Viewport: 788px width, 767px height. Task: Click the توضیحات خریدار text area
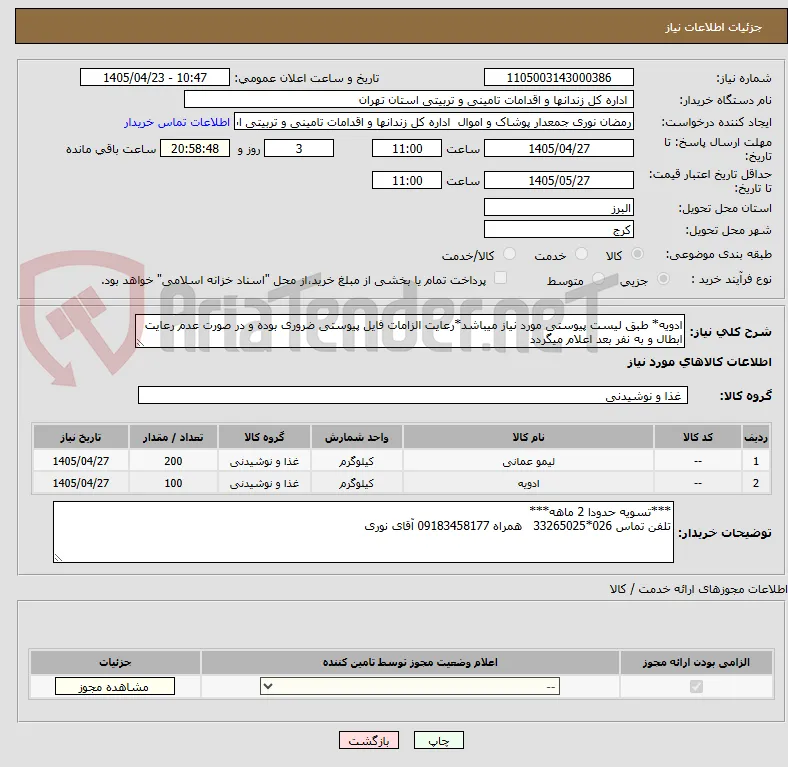tap(363, 532)
